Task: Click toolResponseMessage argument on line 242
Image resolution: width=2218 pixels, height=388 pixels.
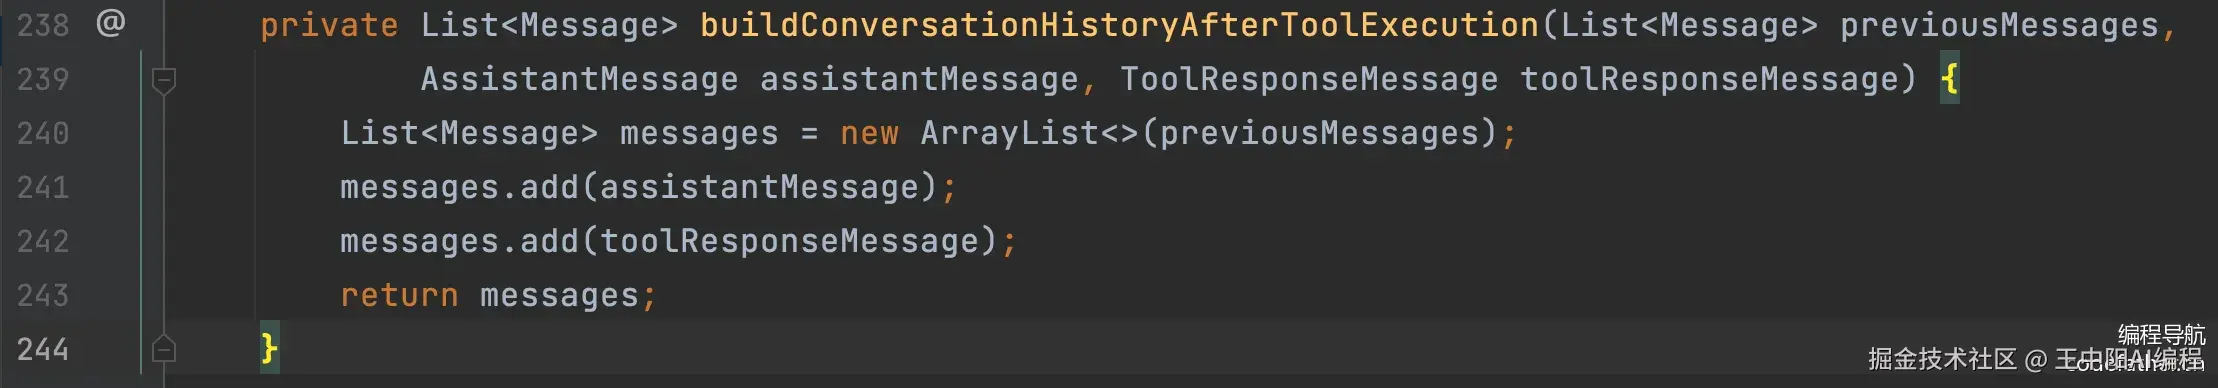Action: click(789, 241)
